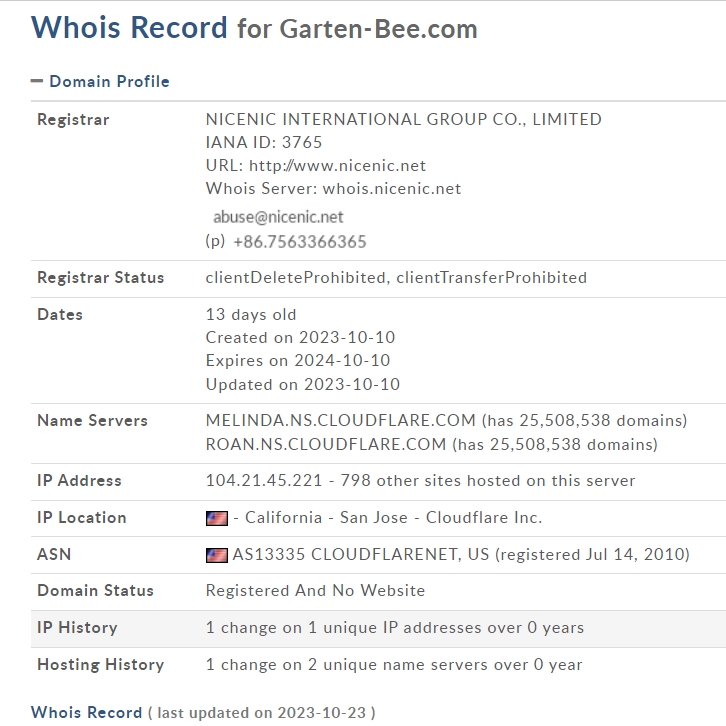The height and width of the screenshot is (726, 726).
Task: Click Garten-Bee.com in the title
Action: [378, 29]
